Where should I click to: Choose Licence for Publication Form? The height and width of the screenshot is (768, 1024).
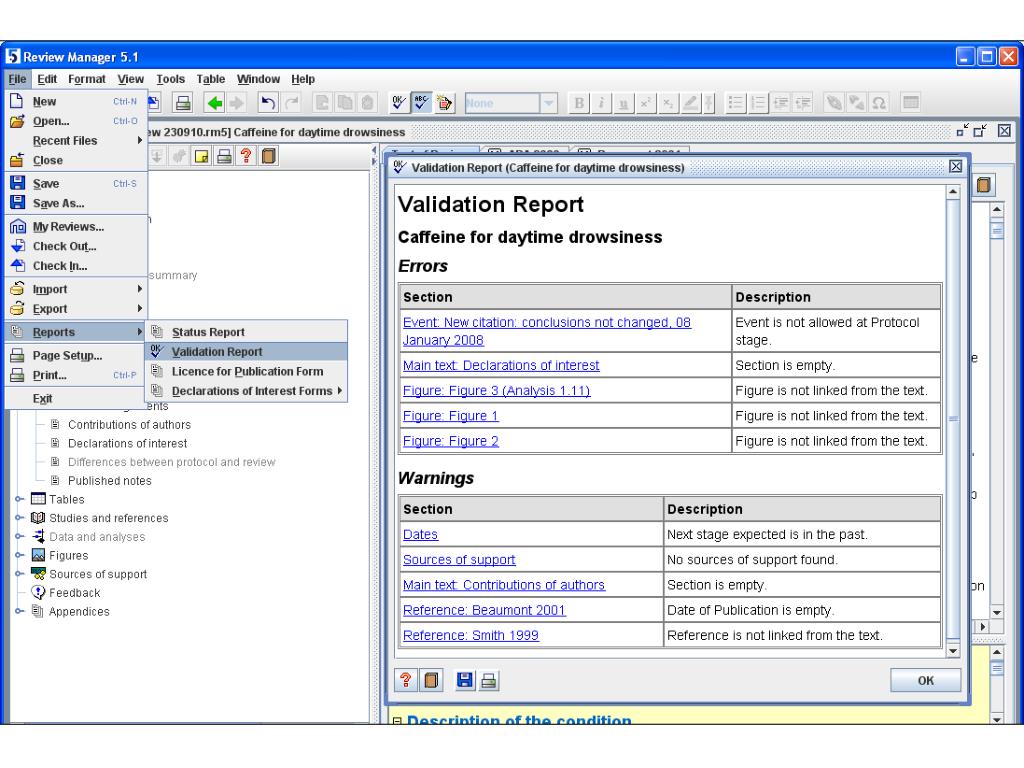coord(247,371)
